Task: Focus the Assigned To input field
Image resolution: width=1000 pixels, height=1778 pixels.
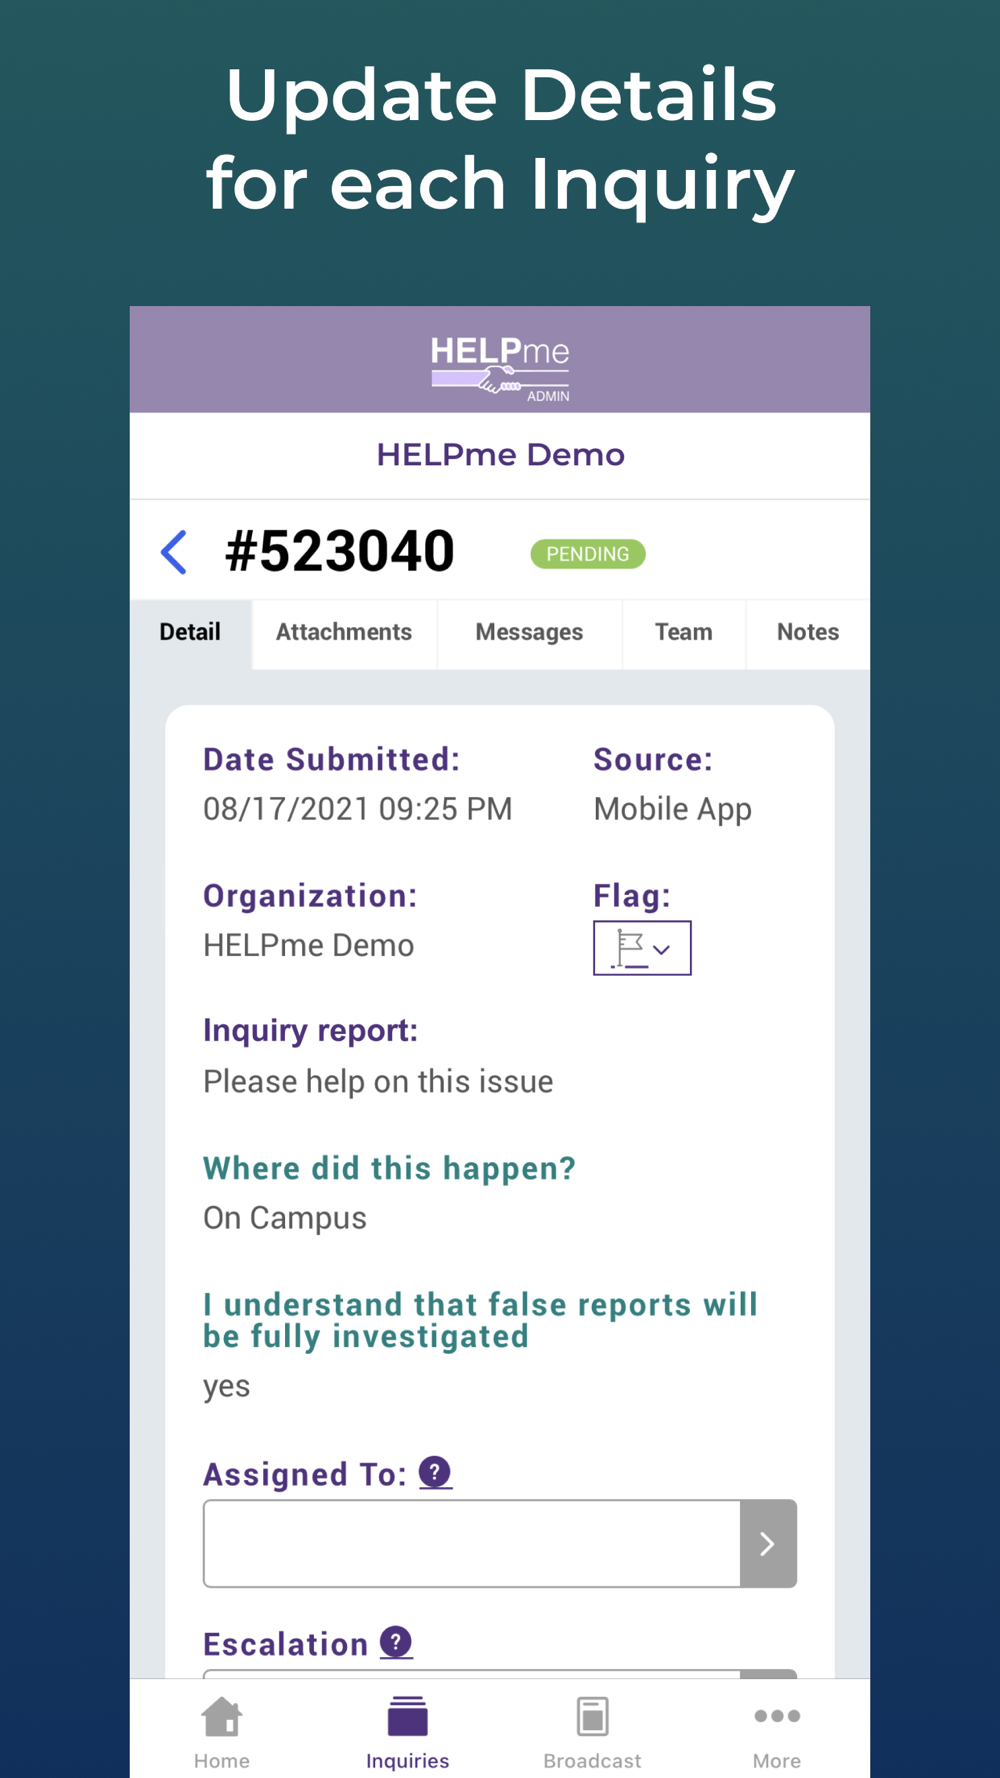Action: [472, 1543]
